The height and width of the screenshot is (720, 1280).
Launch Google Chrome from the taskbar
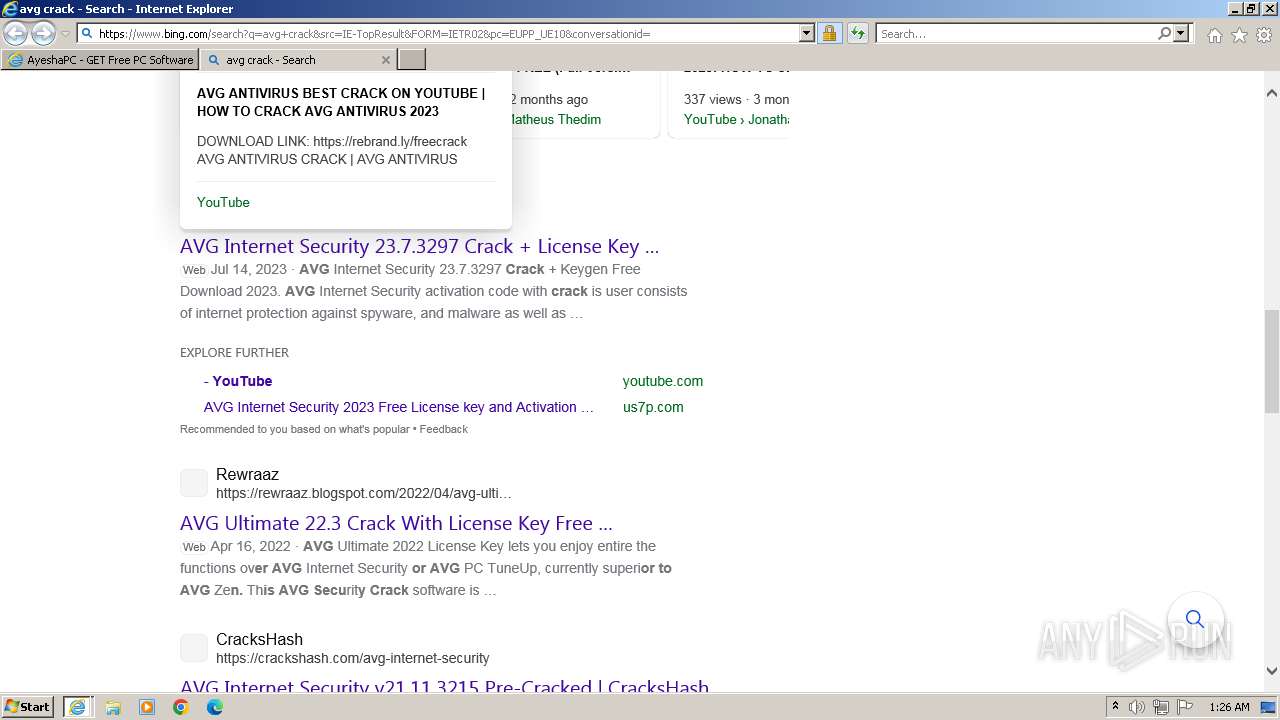pyautogui.click(x=181, y=707)
